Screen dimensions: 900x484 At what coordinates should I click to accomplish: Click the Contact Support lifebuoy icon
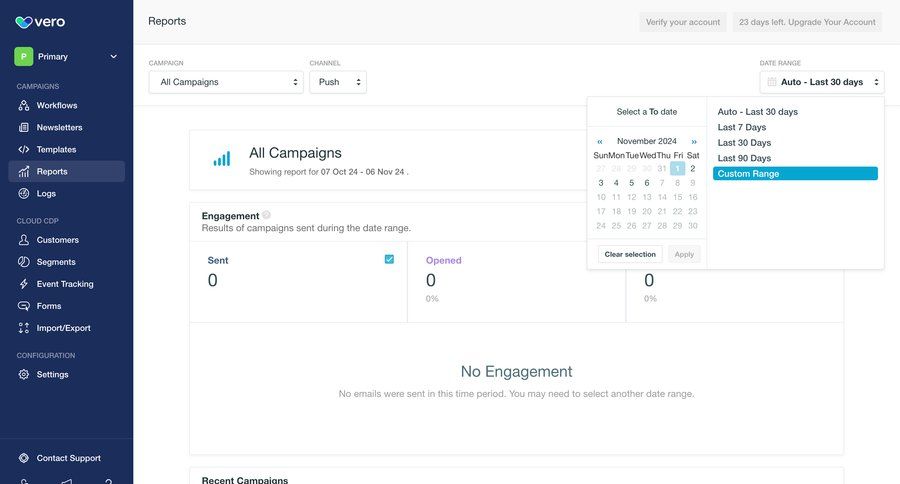(24, 458)
